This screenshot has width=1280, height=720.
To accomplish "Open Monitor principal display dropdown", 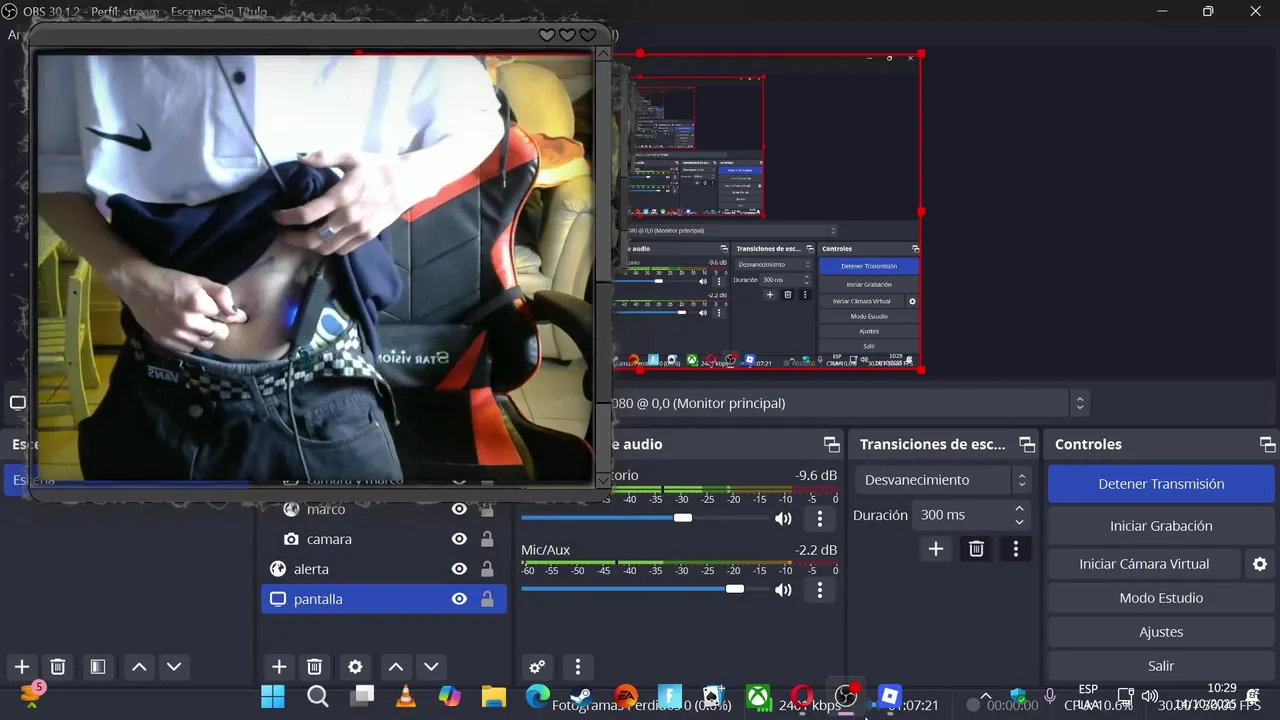I will pyautogui.click(x=848, y=403).
